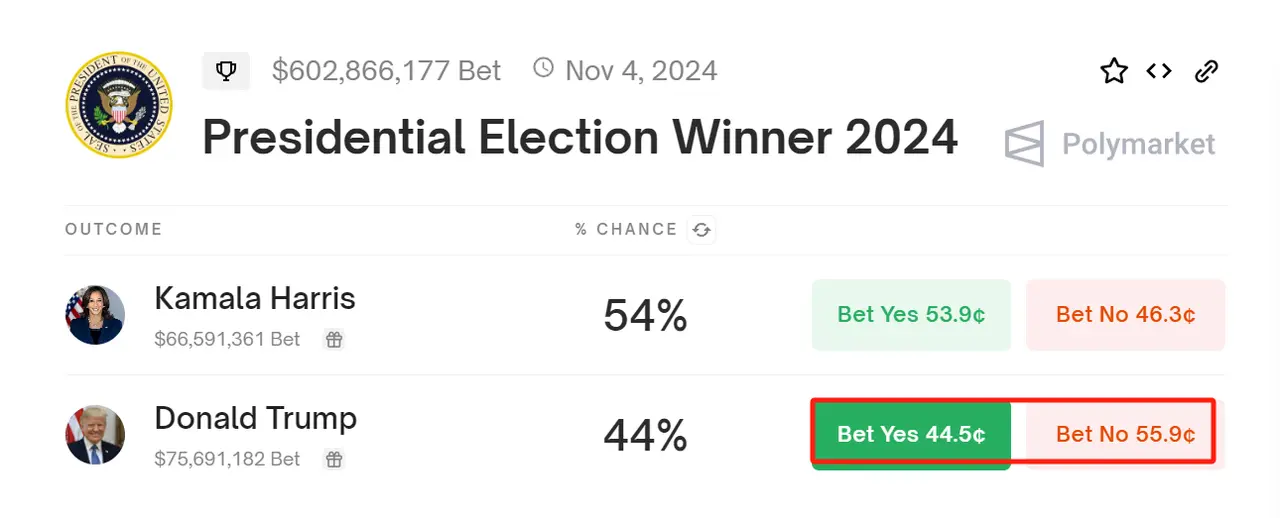Open the Polymarket logo
This screenshot has width=1280, height=518.
(x=1110, y=144)
